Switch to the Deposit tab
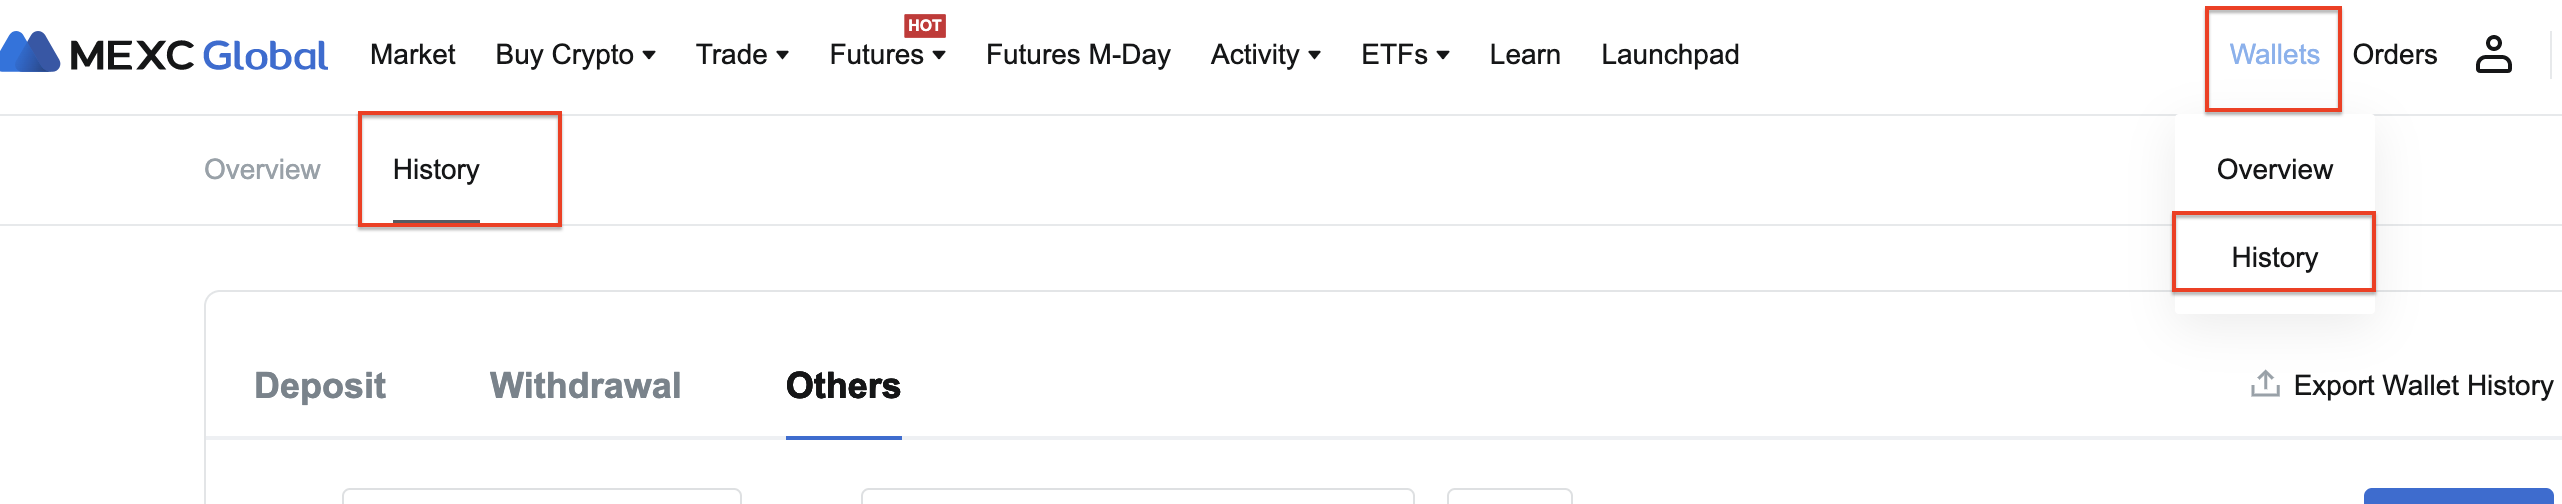Viewport: 2562px width, 504px height. 320,385
